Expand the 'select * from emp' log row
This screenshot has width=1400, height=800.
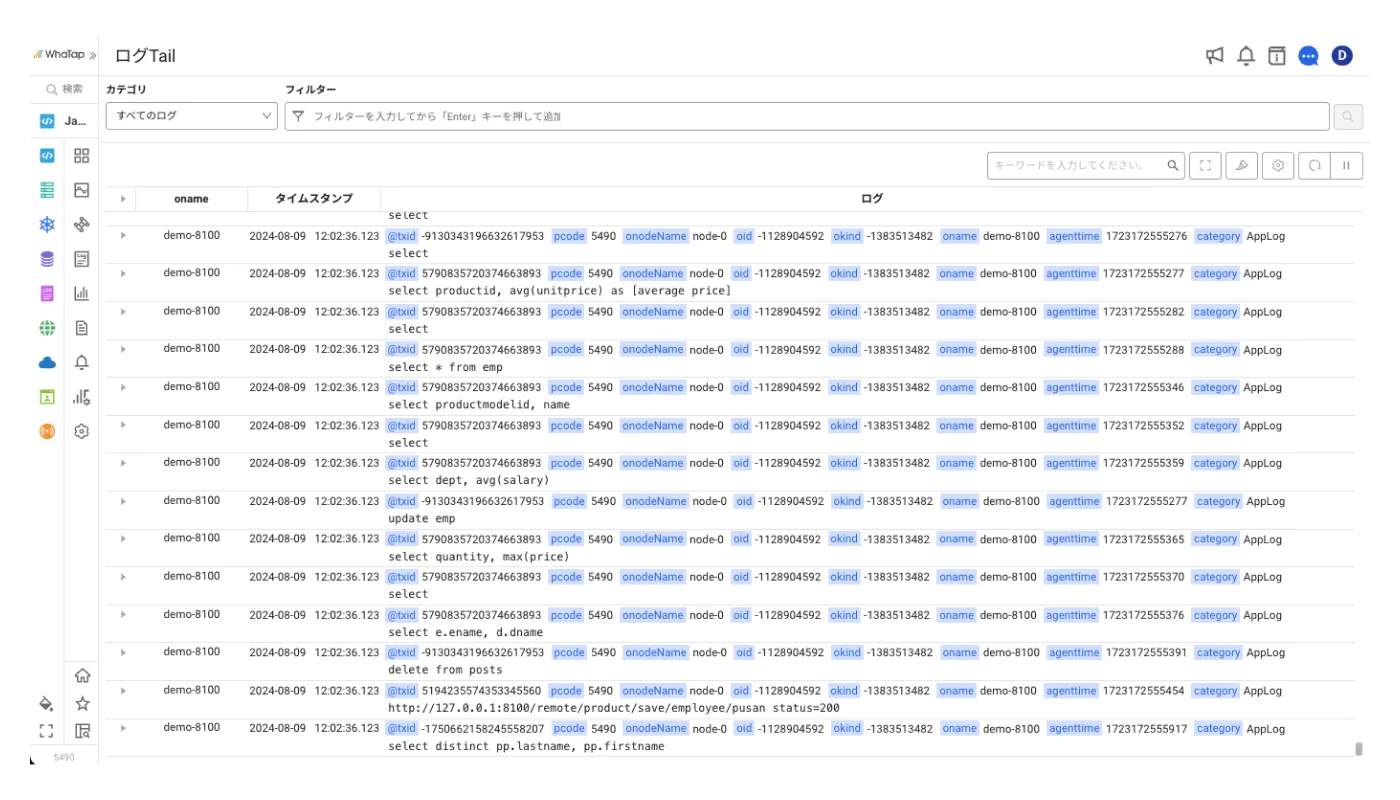coord(123,349)
